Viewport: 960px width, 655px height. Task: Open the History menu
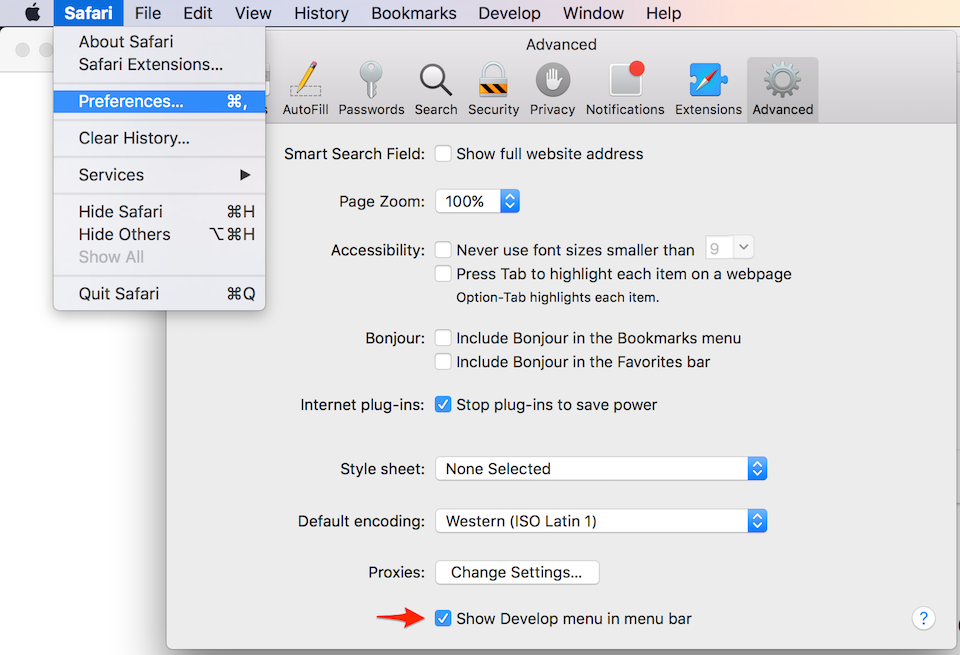click(x=321, y=13)
